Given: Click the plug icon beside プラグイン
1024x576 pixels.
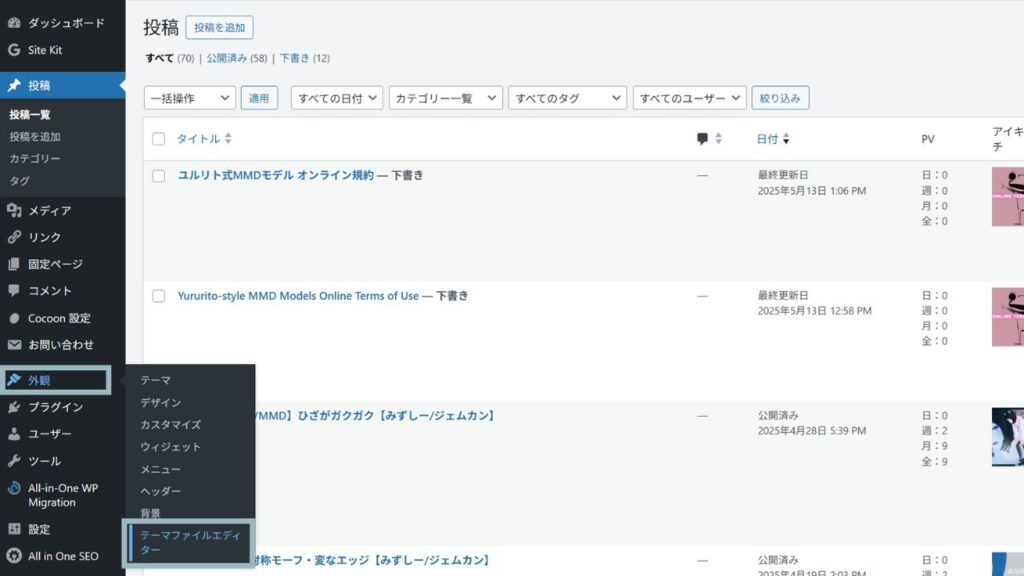Looking at the screenshot, I should [x=14, y=407].
